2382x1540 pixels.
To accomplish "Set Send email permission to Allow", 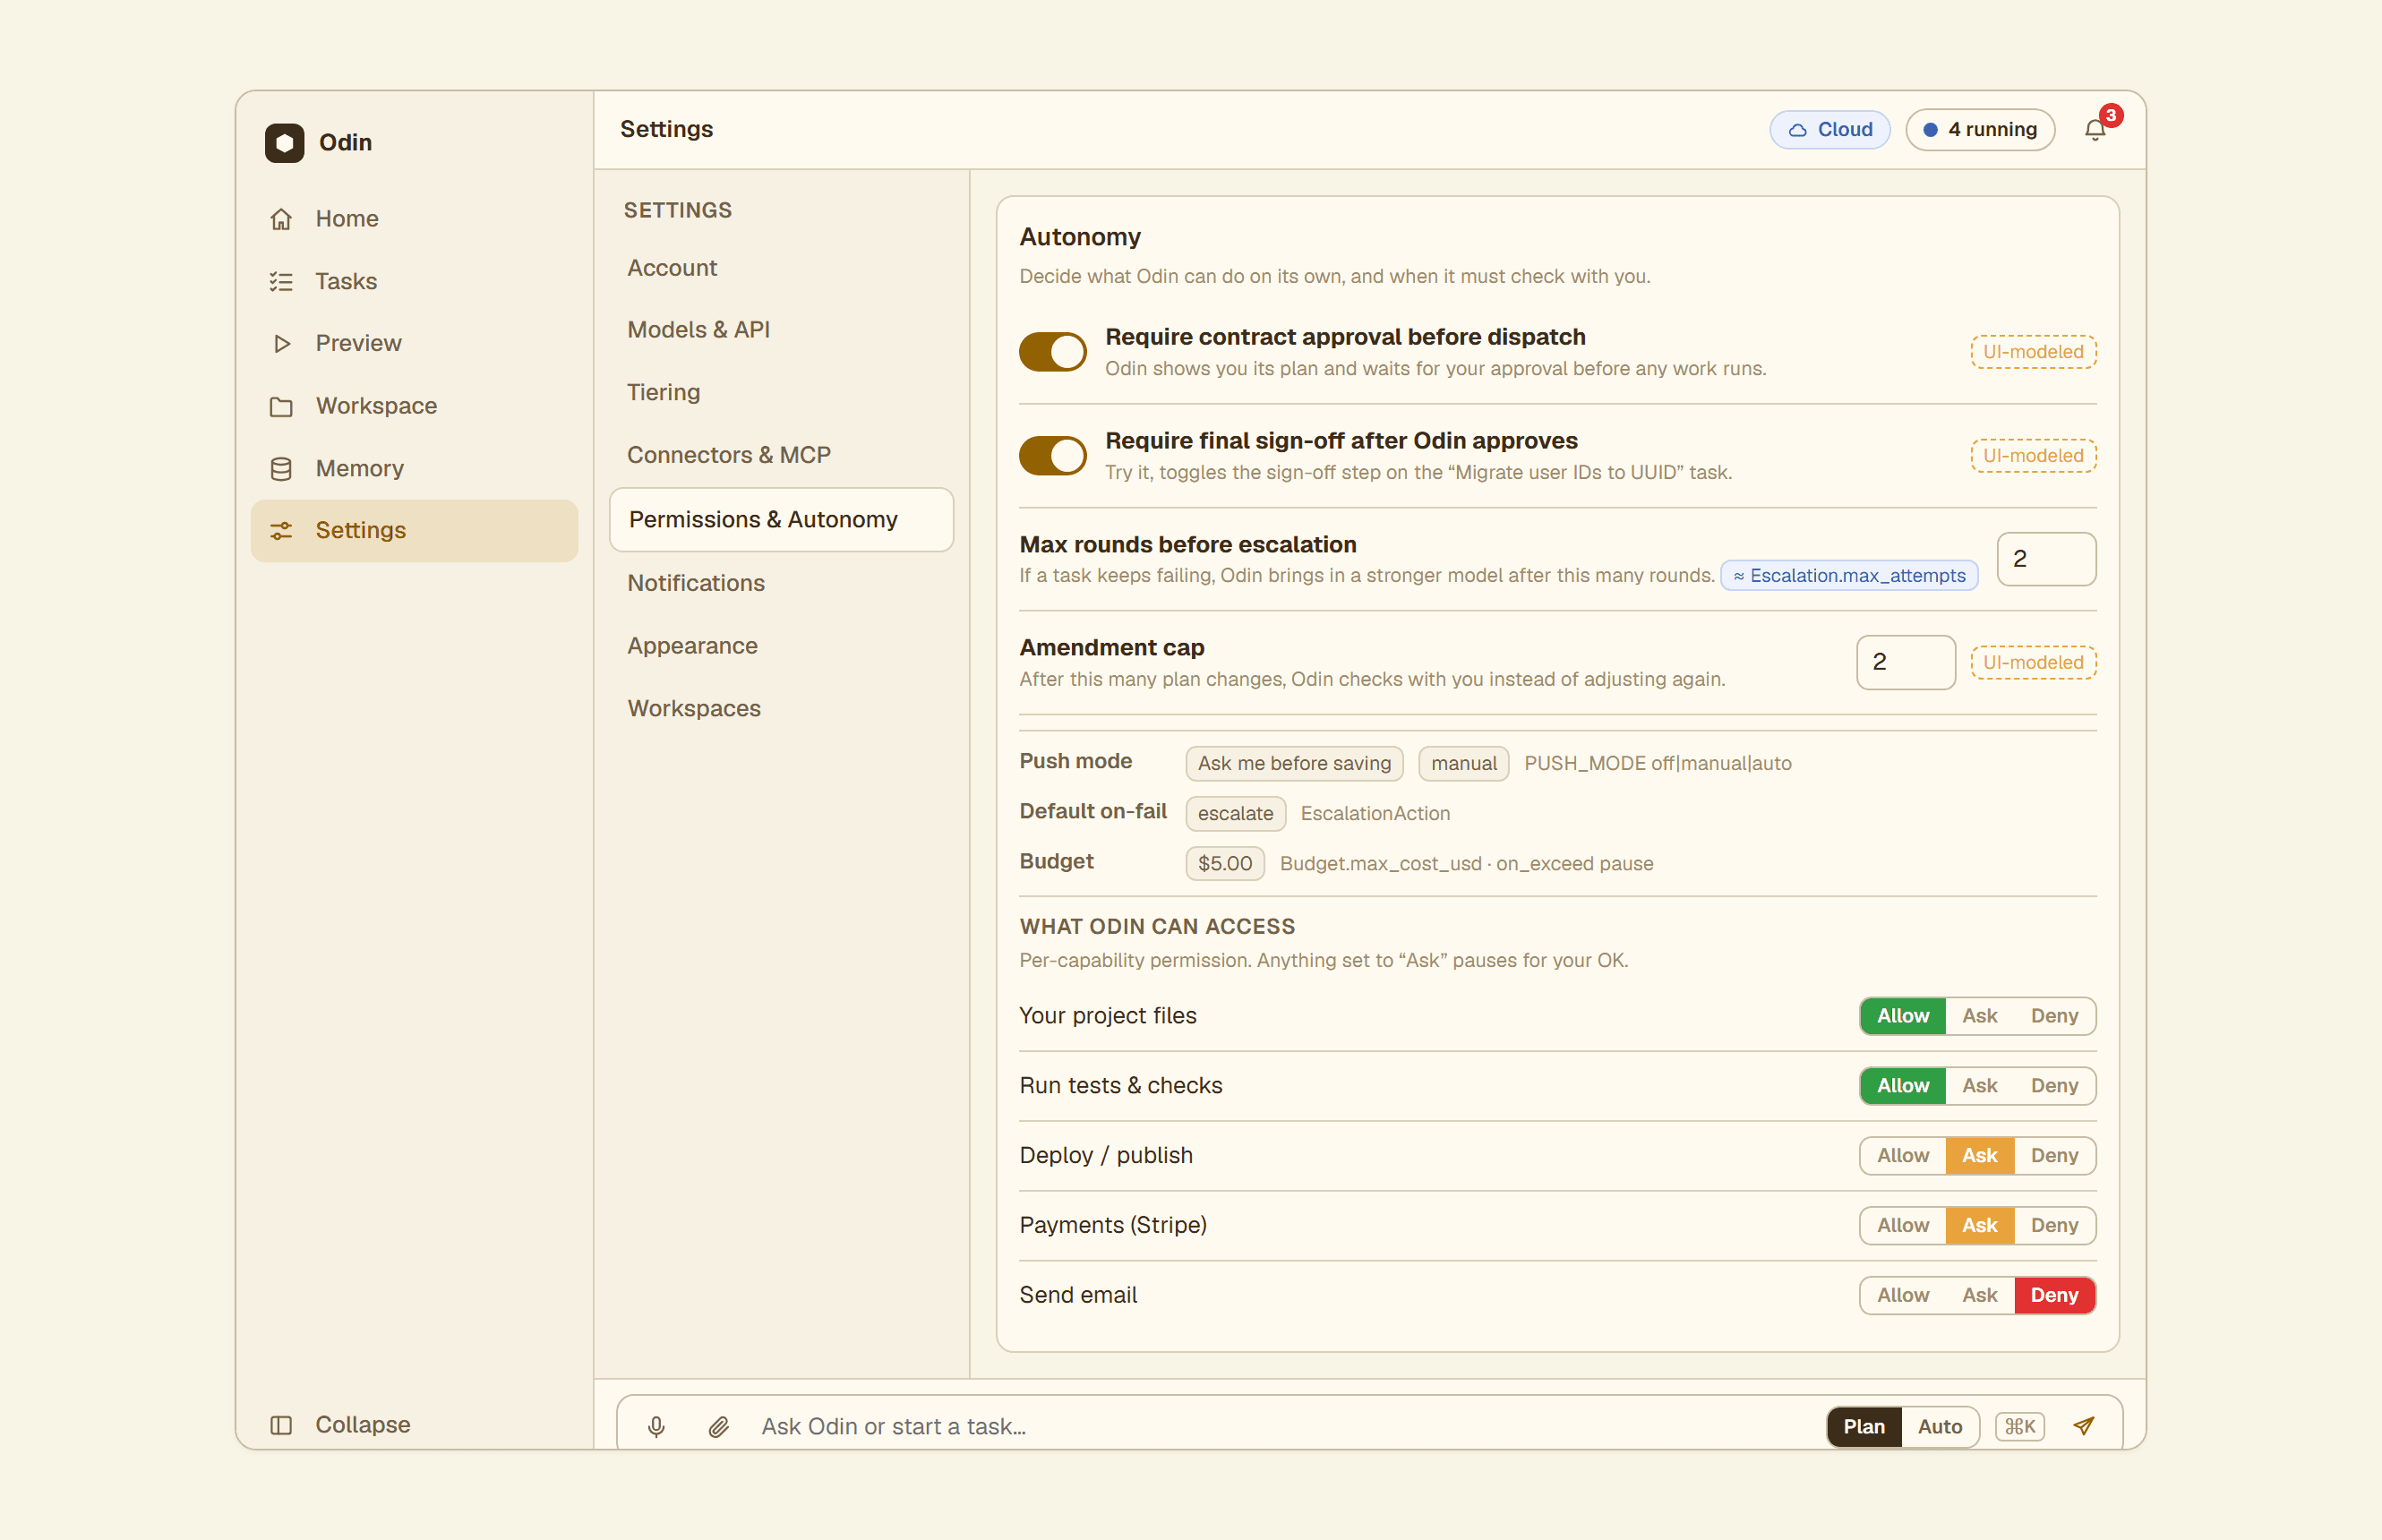I will click(1903, 1295).
